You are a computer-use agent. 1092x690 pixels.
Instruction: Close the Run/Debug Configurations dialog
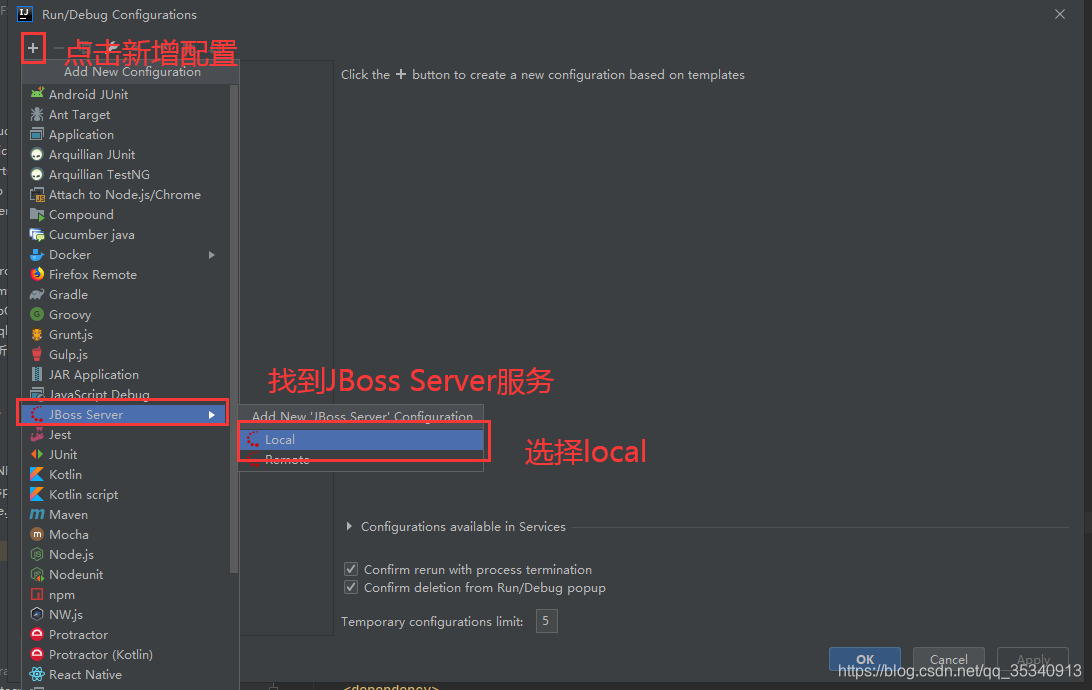(x=1059, y=14)
